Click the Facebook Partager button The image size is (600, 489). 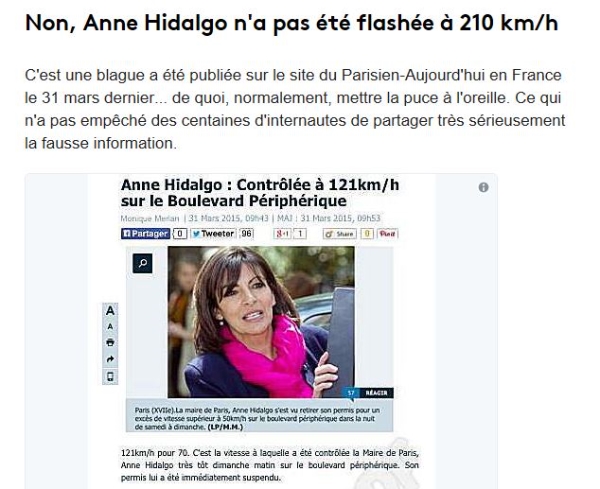[145, 234]
